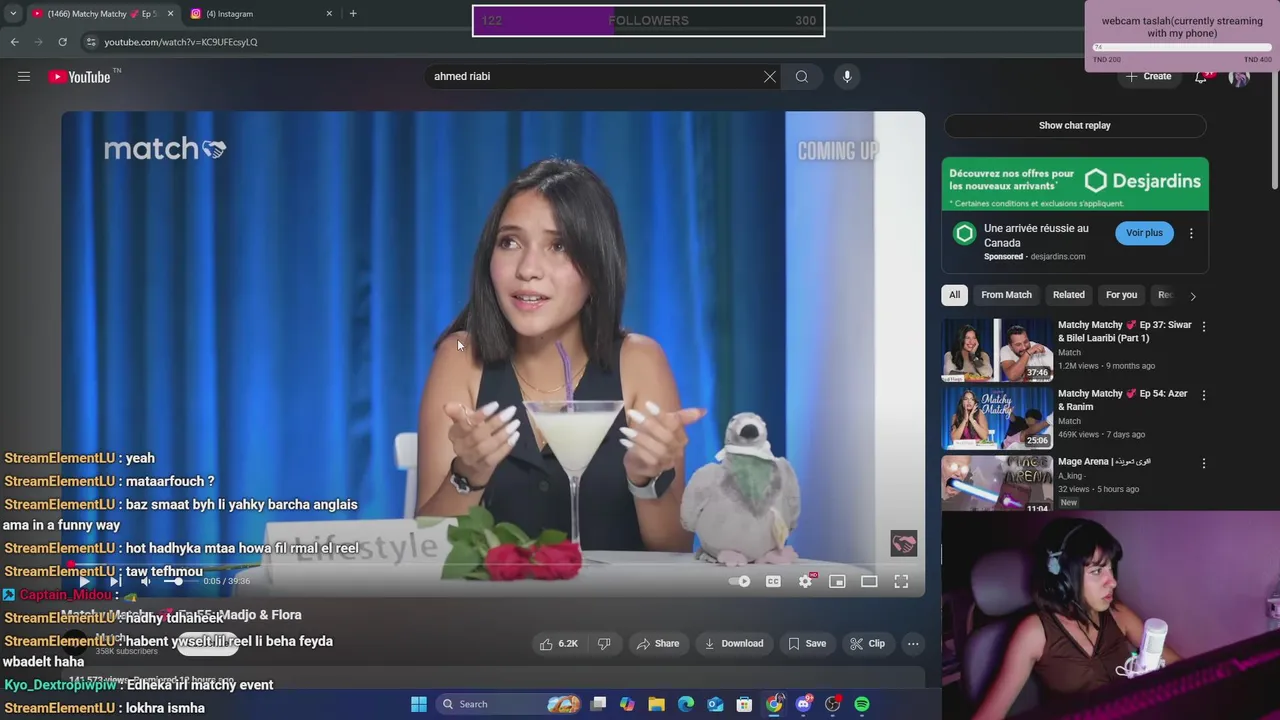Toggle the autoplay switch

pyautogui.click(x=740, y=581)
